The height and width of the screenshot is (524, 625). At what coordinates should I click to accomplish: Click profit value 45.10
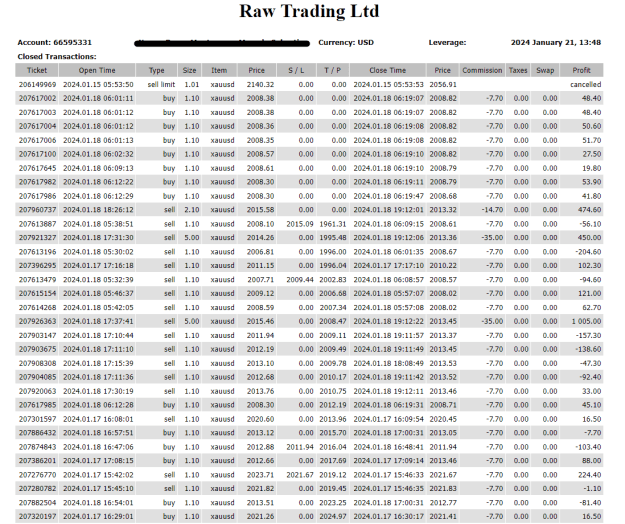(x=592, y=405)
